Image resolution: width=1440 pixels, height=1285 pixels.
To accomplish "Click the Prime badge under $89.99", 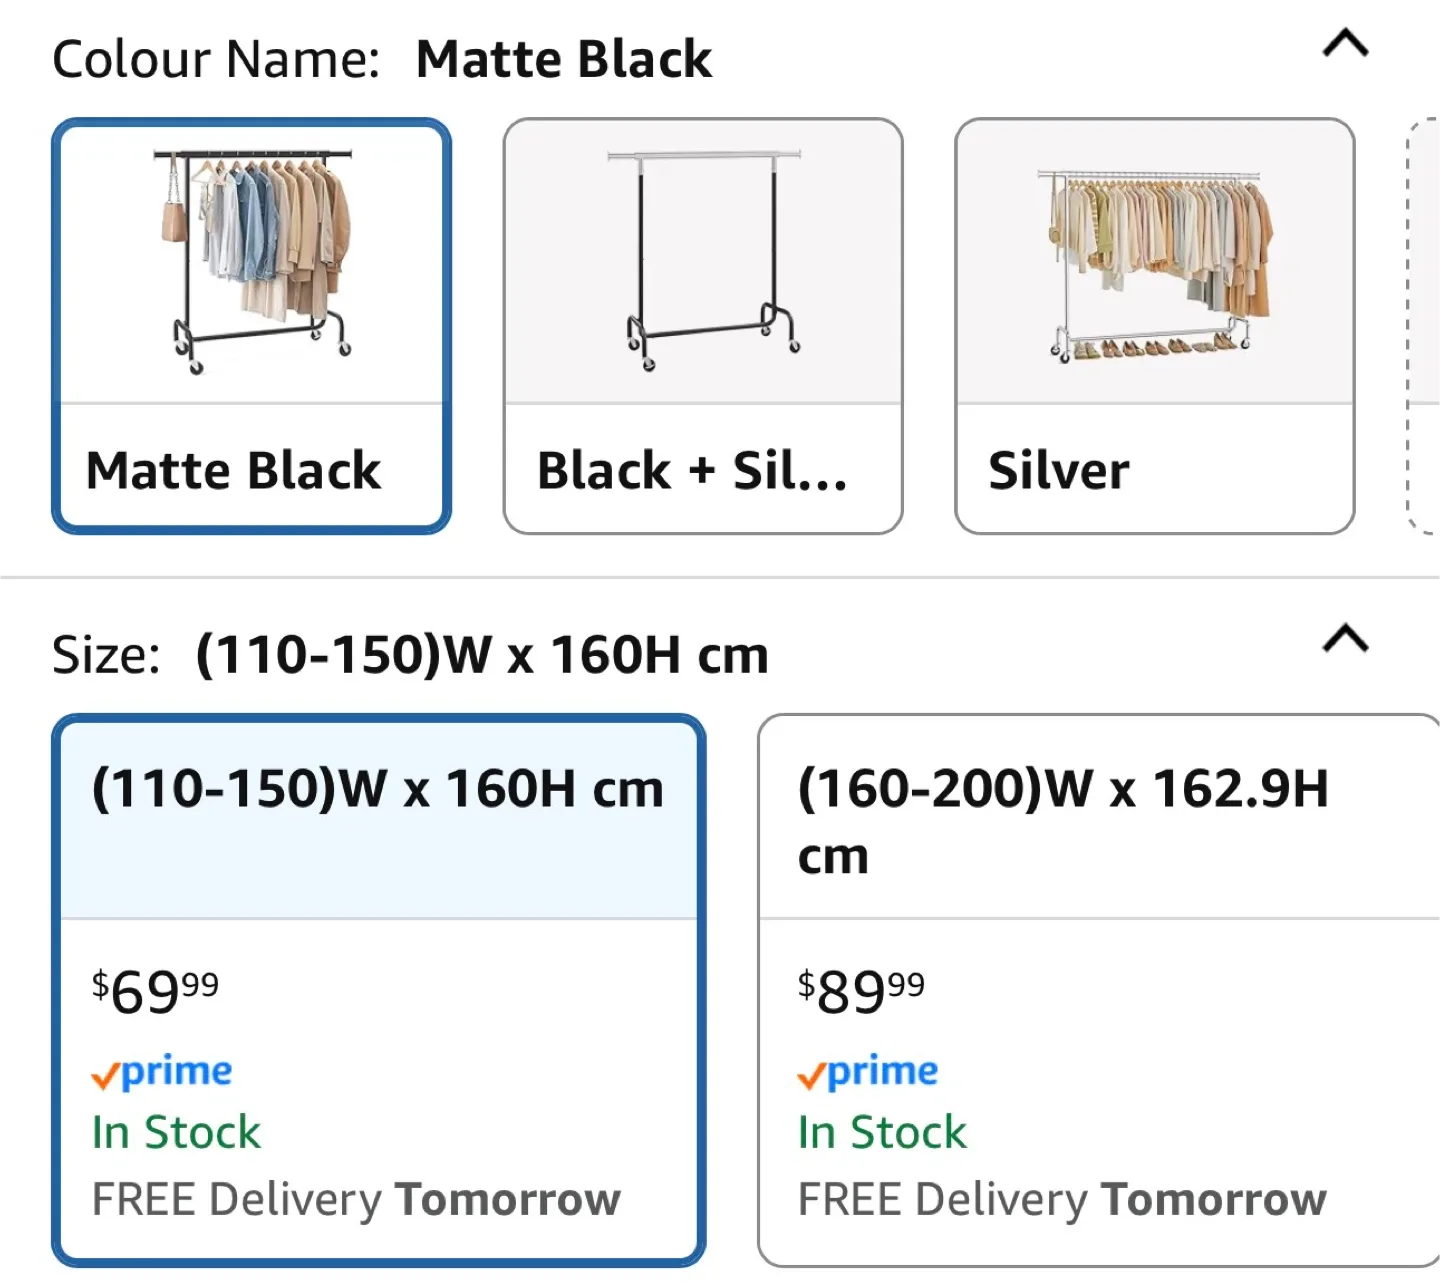I will [x=866, y=1071].
